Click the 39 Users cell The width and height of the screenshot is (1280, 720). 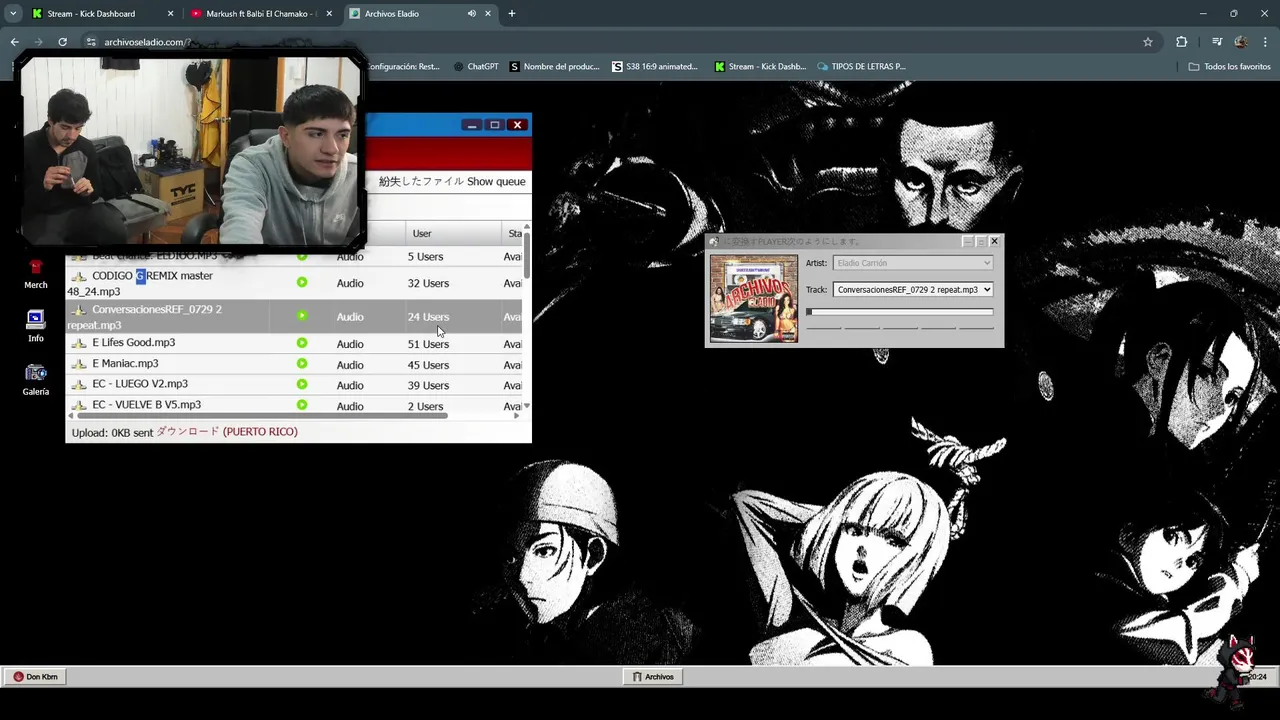[428, 386]
